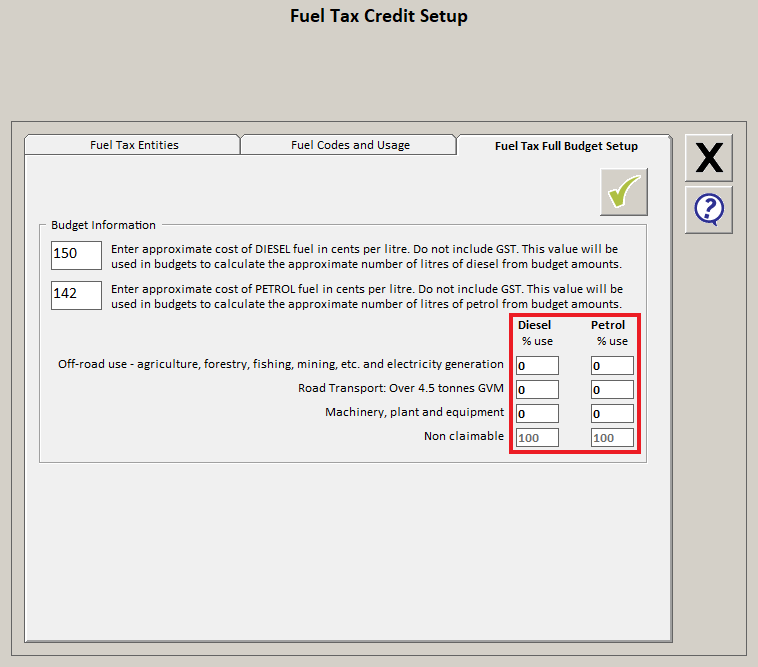Select the Diesel off-road use percentage field
Screen dimensions: 758x667
(537, 365)
